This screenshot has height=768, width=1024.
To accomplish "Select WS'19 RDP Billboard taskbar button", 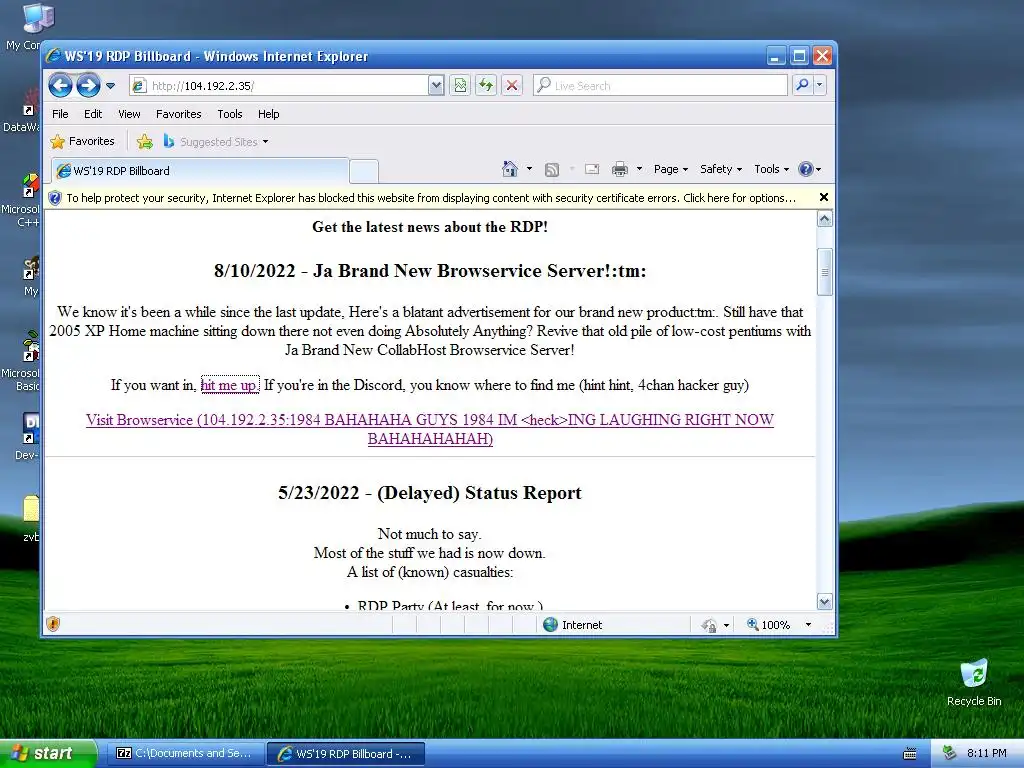I will 347,754.
